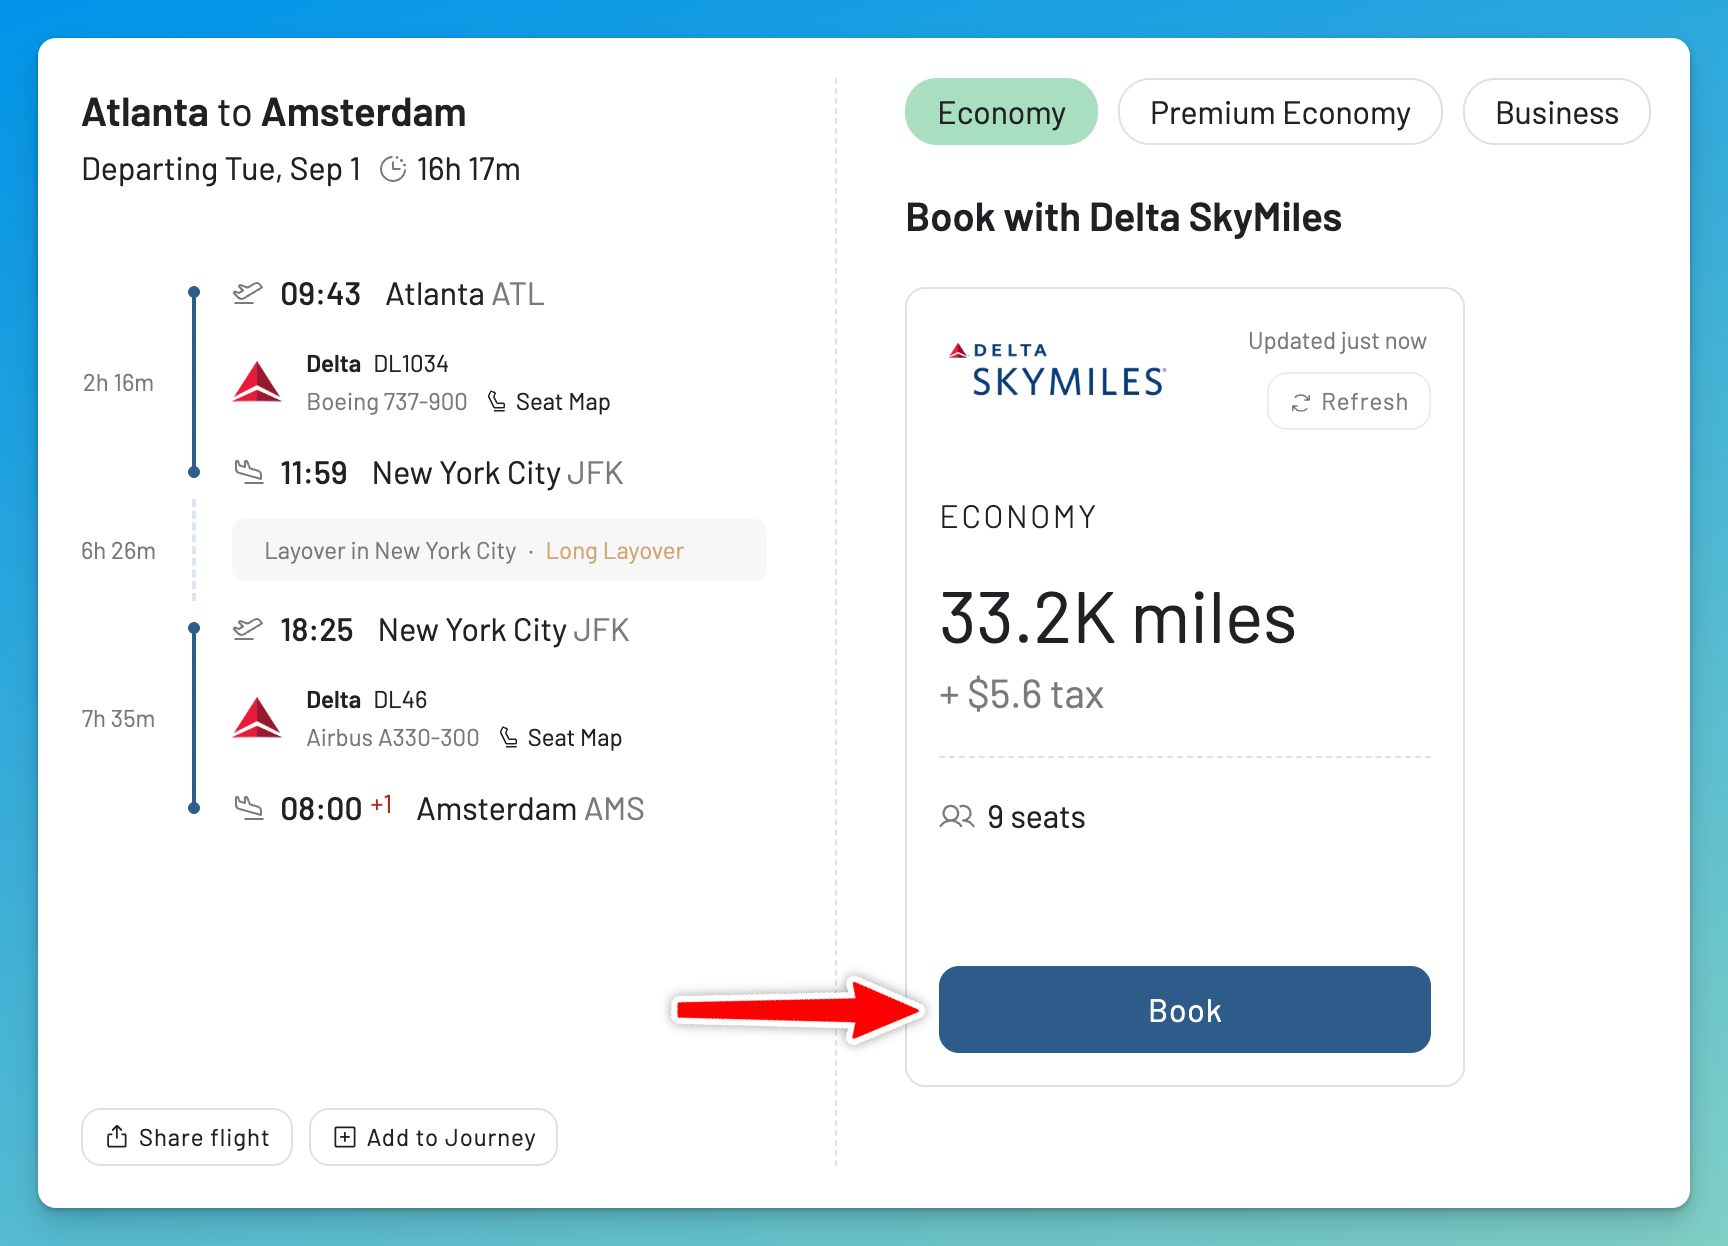Switch to Premium Economy cabin

tap(1280, 112)
